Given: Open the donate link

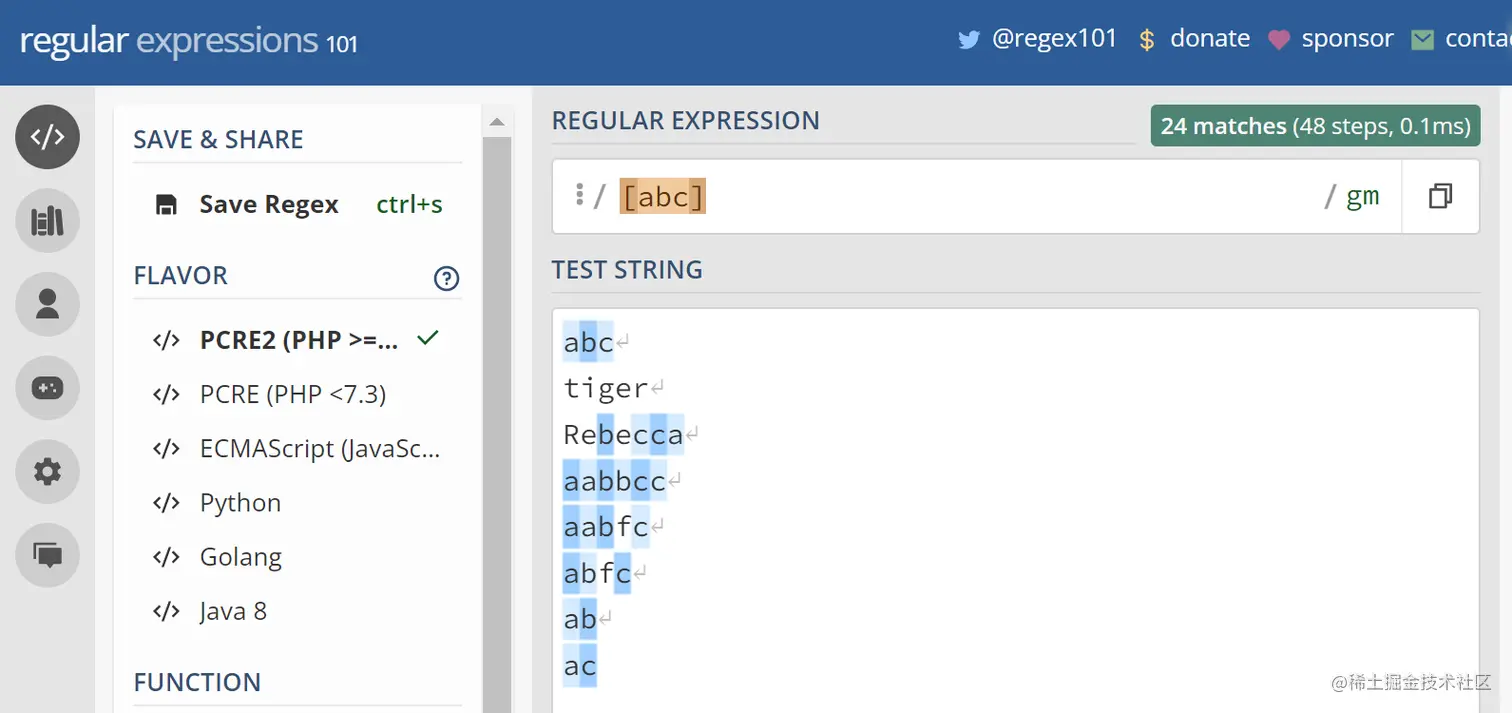Looking at the screenshot, I should pos(1195,39).
